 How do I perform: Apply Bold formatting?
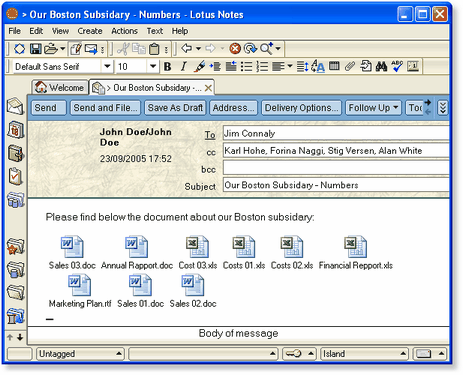pyautogui.click(x=167, y=67)
